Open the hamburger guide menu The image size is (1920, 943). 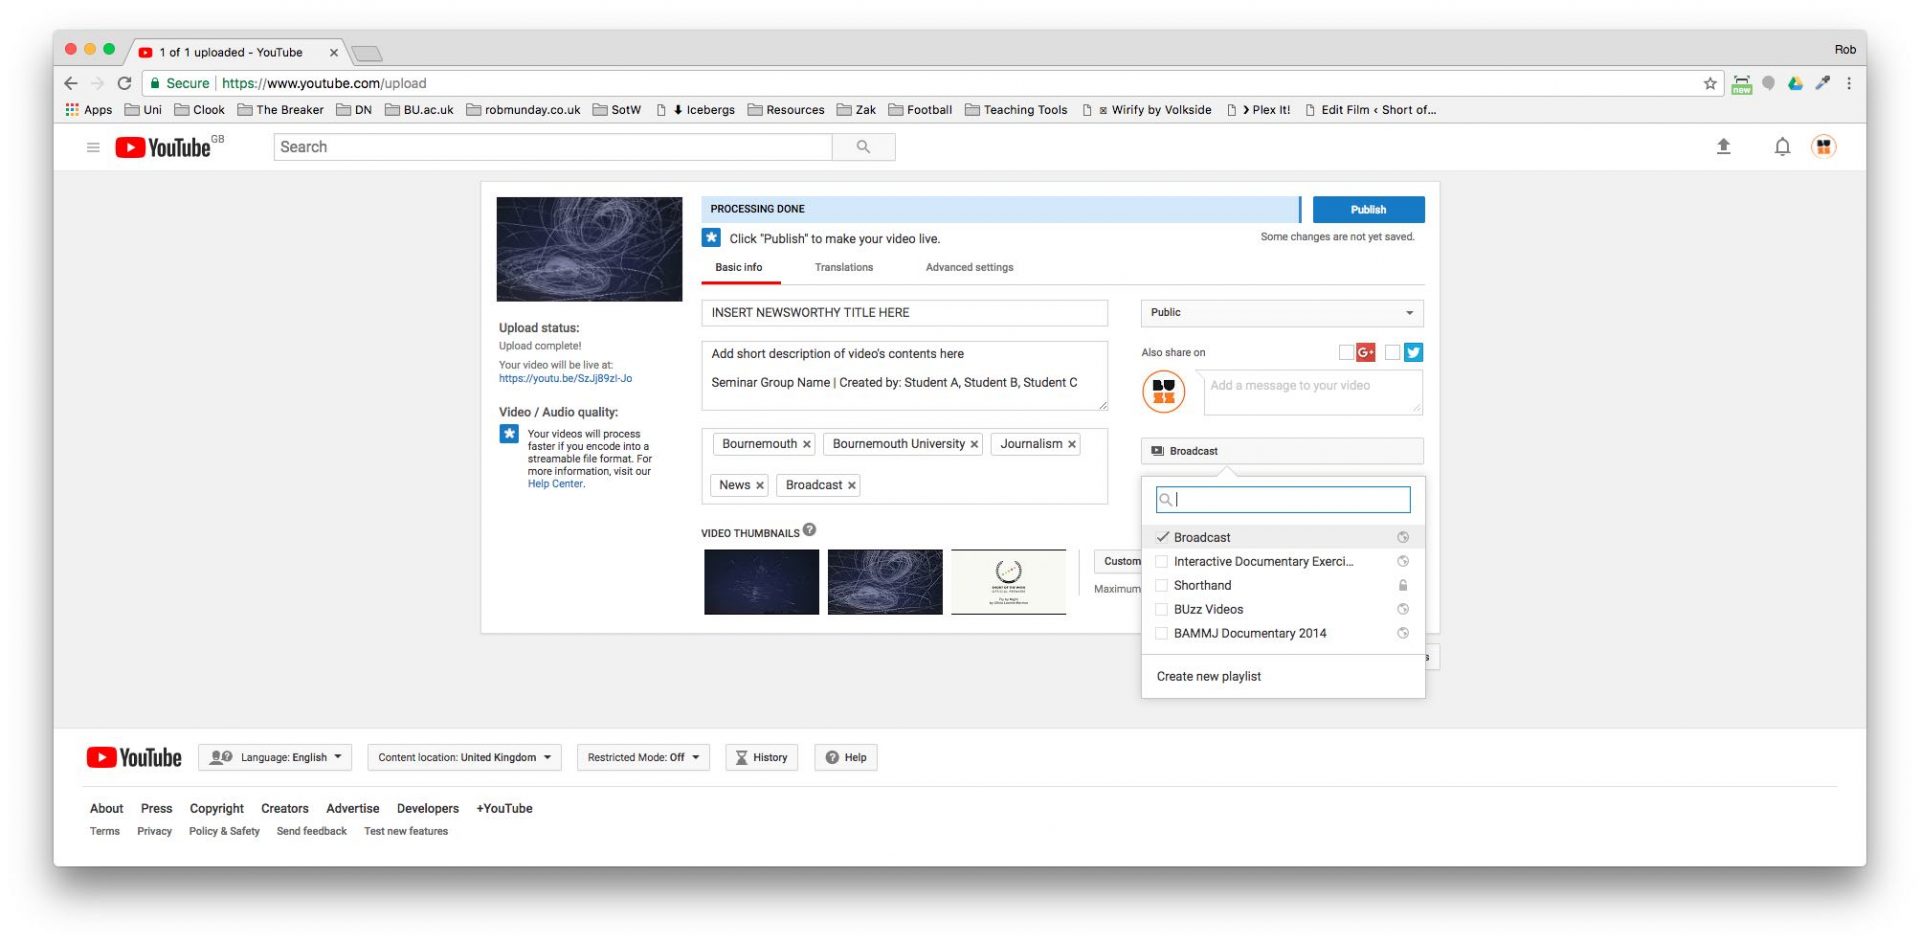coord(93,147)
